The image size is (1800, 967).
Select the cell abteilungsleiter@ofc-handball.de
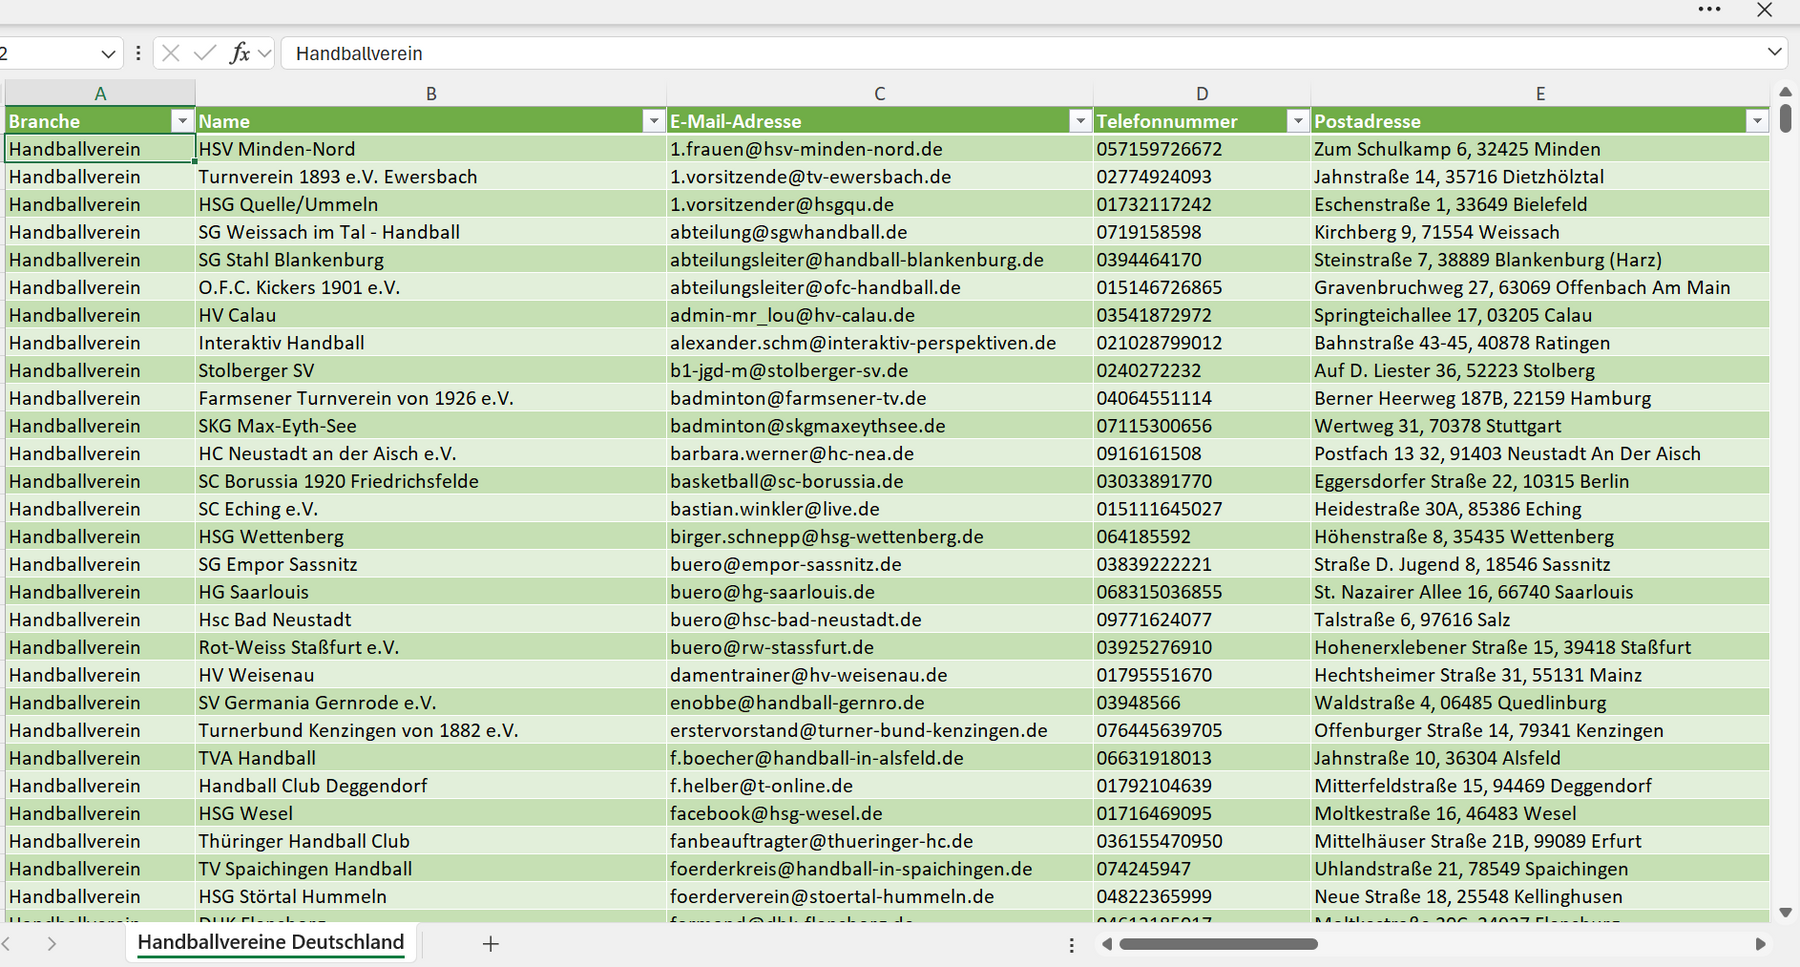pyautogui.click(x=880, y=288)
